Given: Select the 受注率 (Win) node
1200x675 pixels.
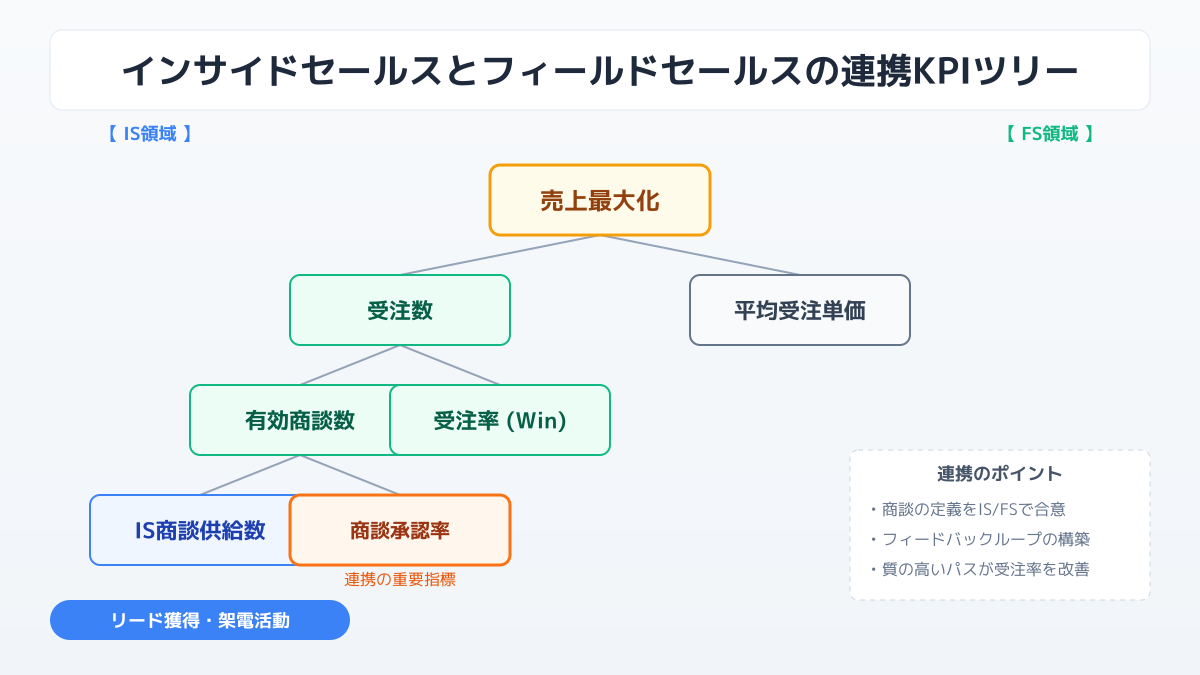Looking at the screenshot, I should (500, 420).
